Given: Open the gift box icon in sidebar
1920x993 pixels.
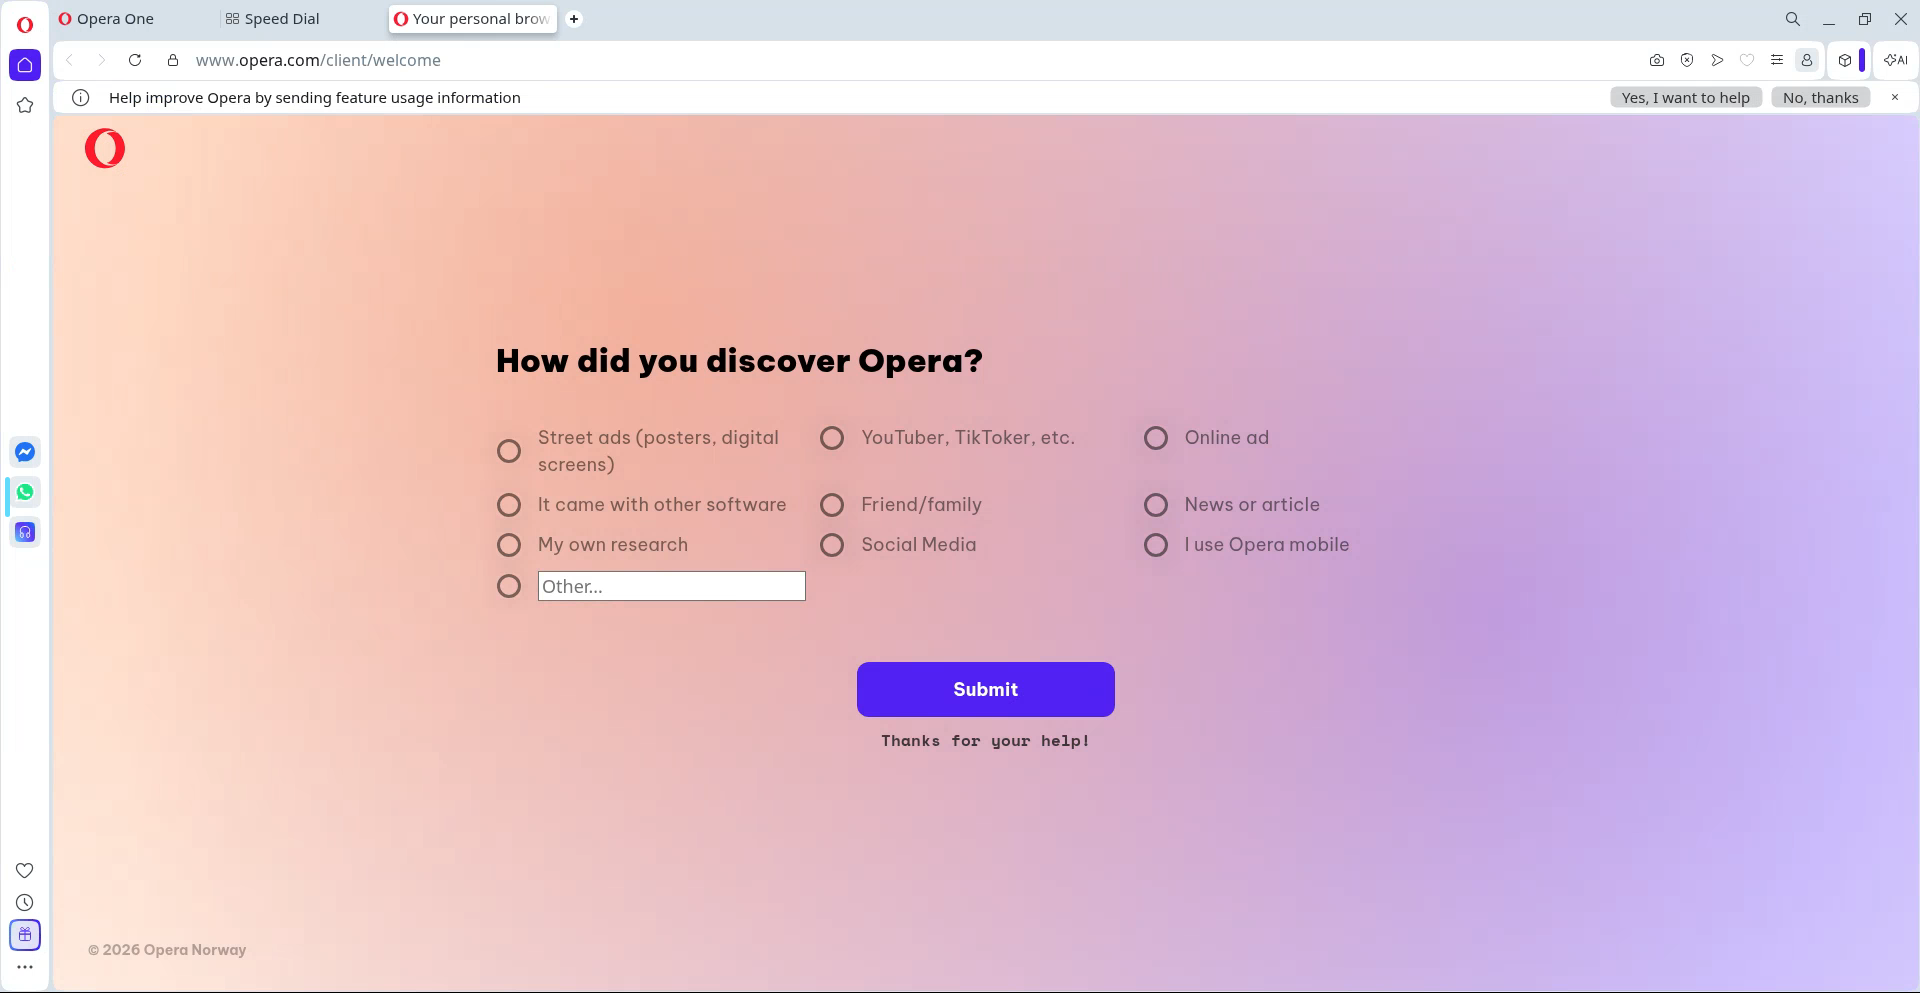Looking at the screenshot, I should pos(25,935).
